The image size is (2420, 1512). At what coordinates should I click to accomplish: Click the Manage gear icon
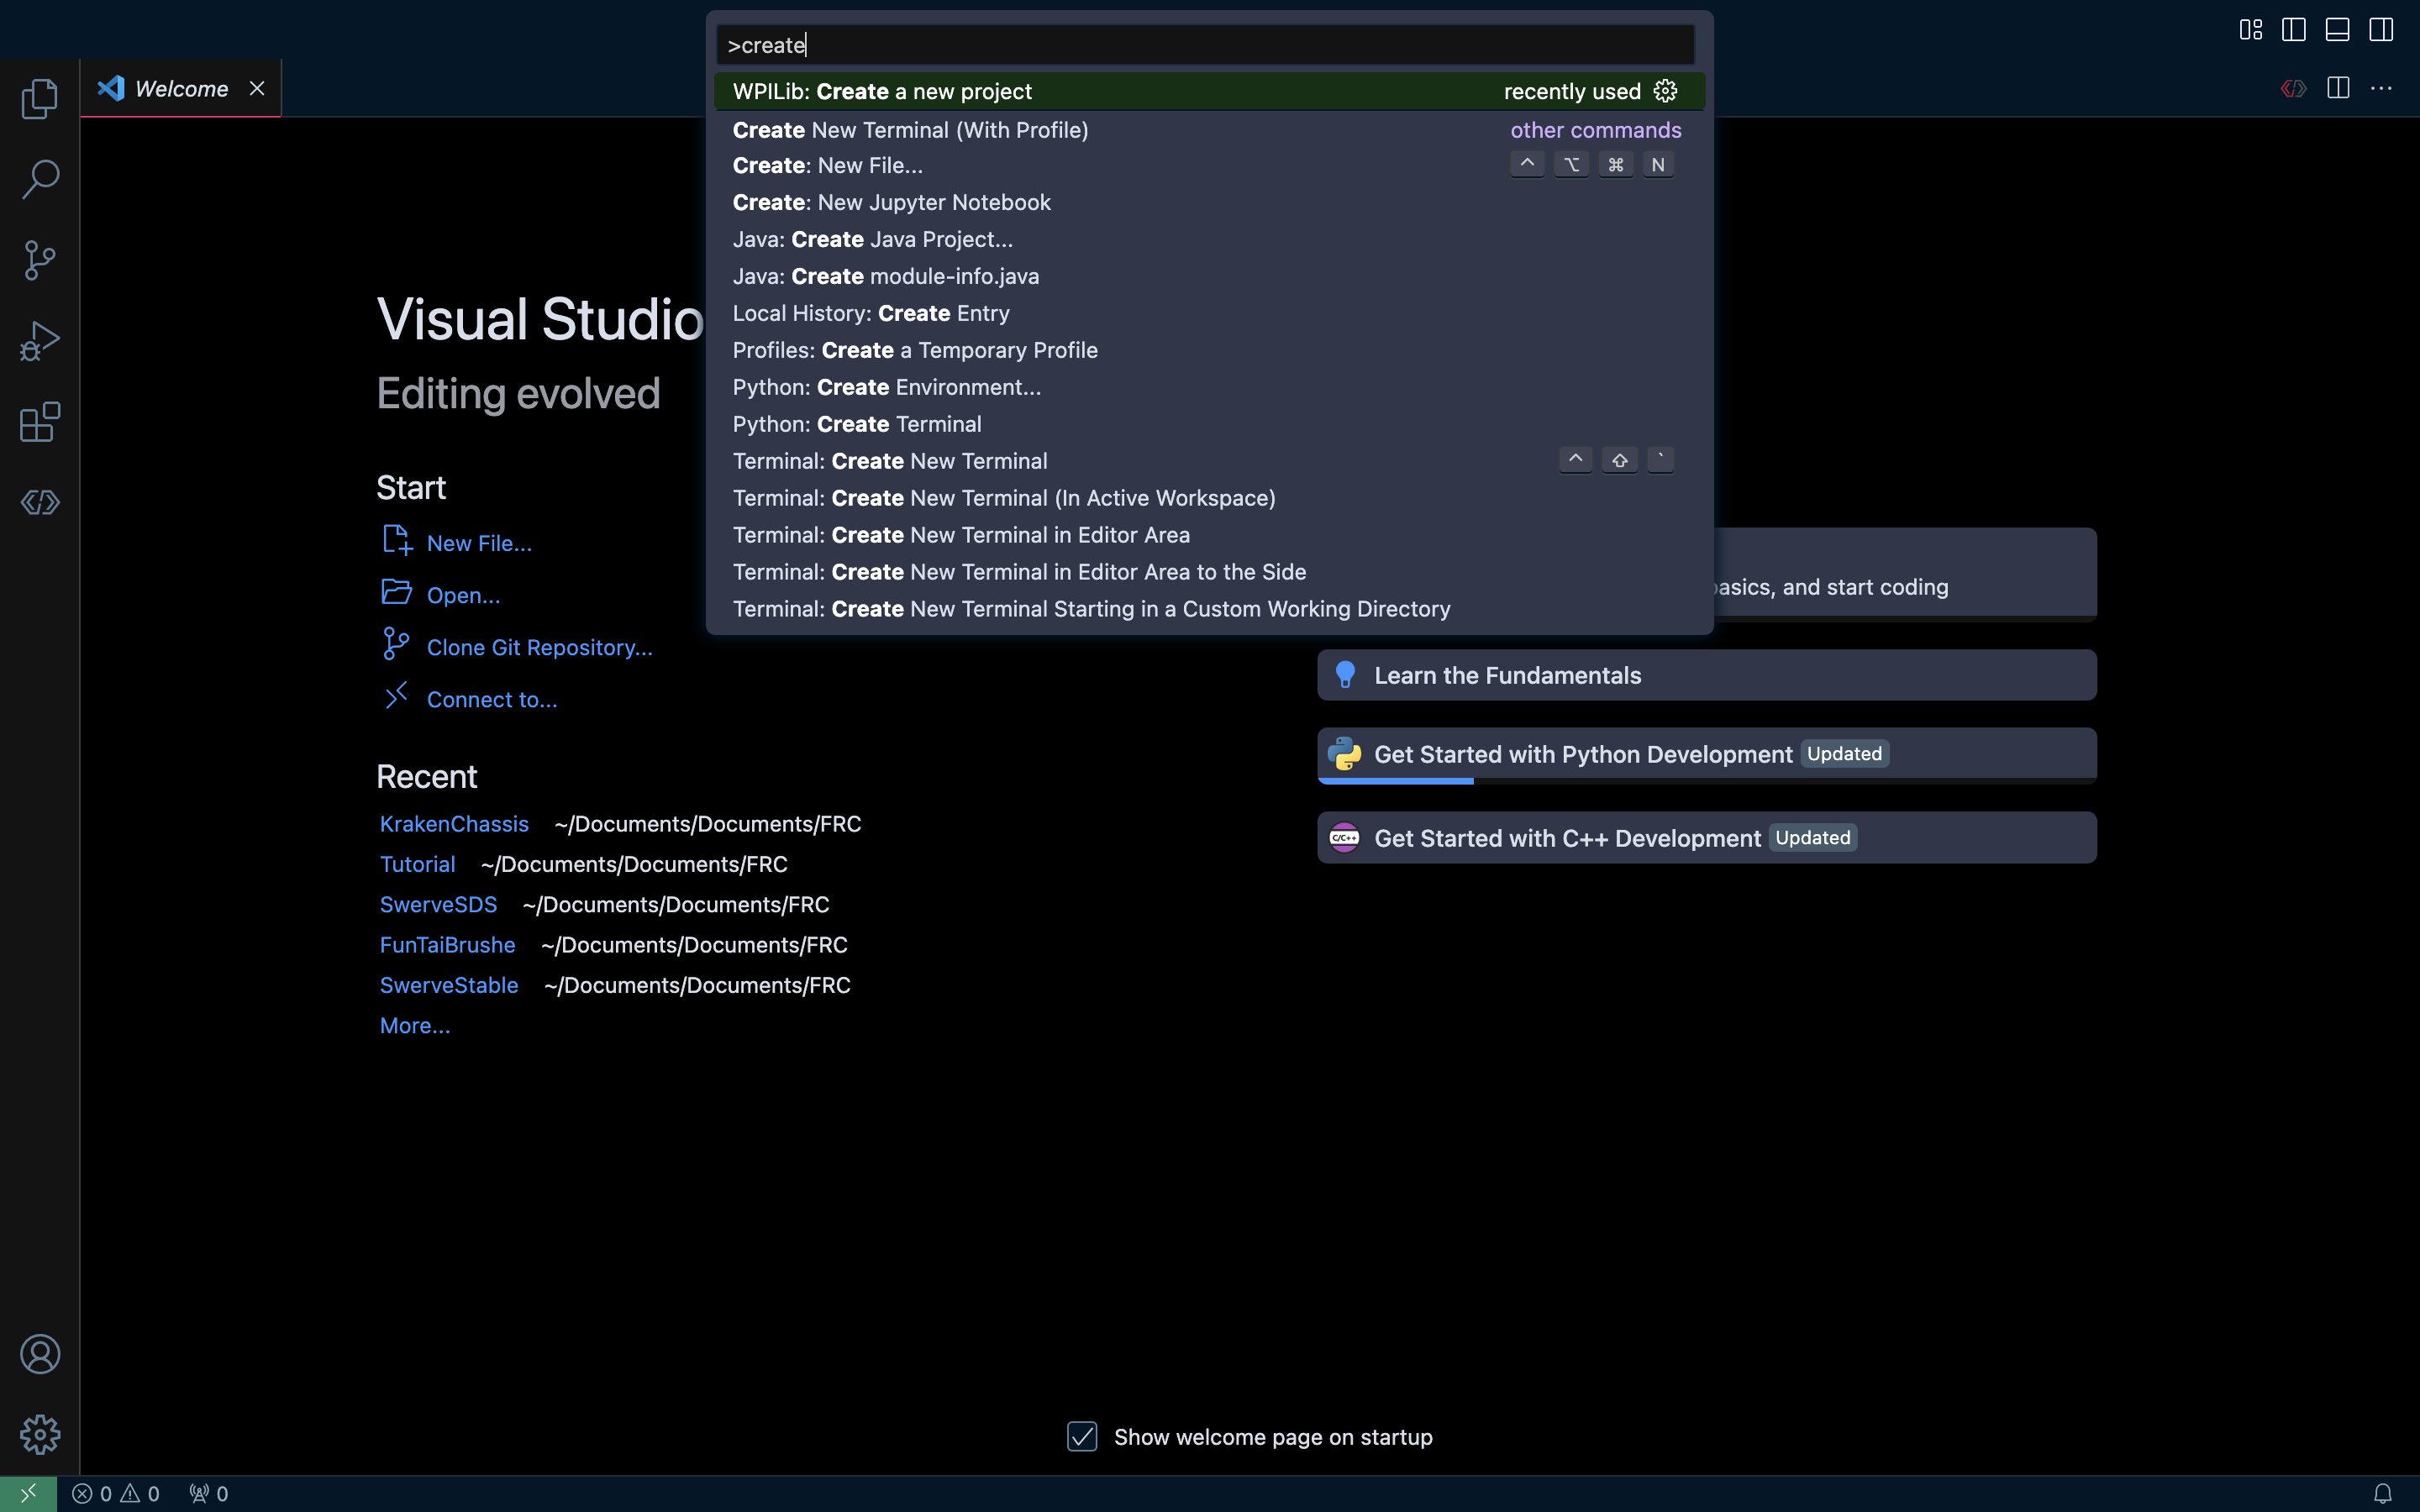(40, 1435)
